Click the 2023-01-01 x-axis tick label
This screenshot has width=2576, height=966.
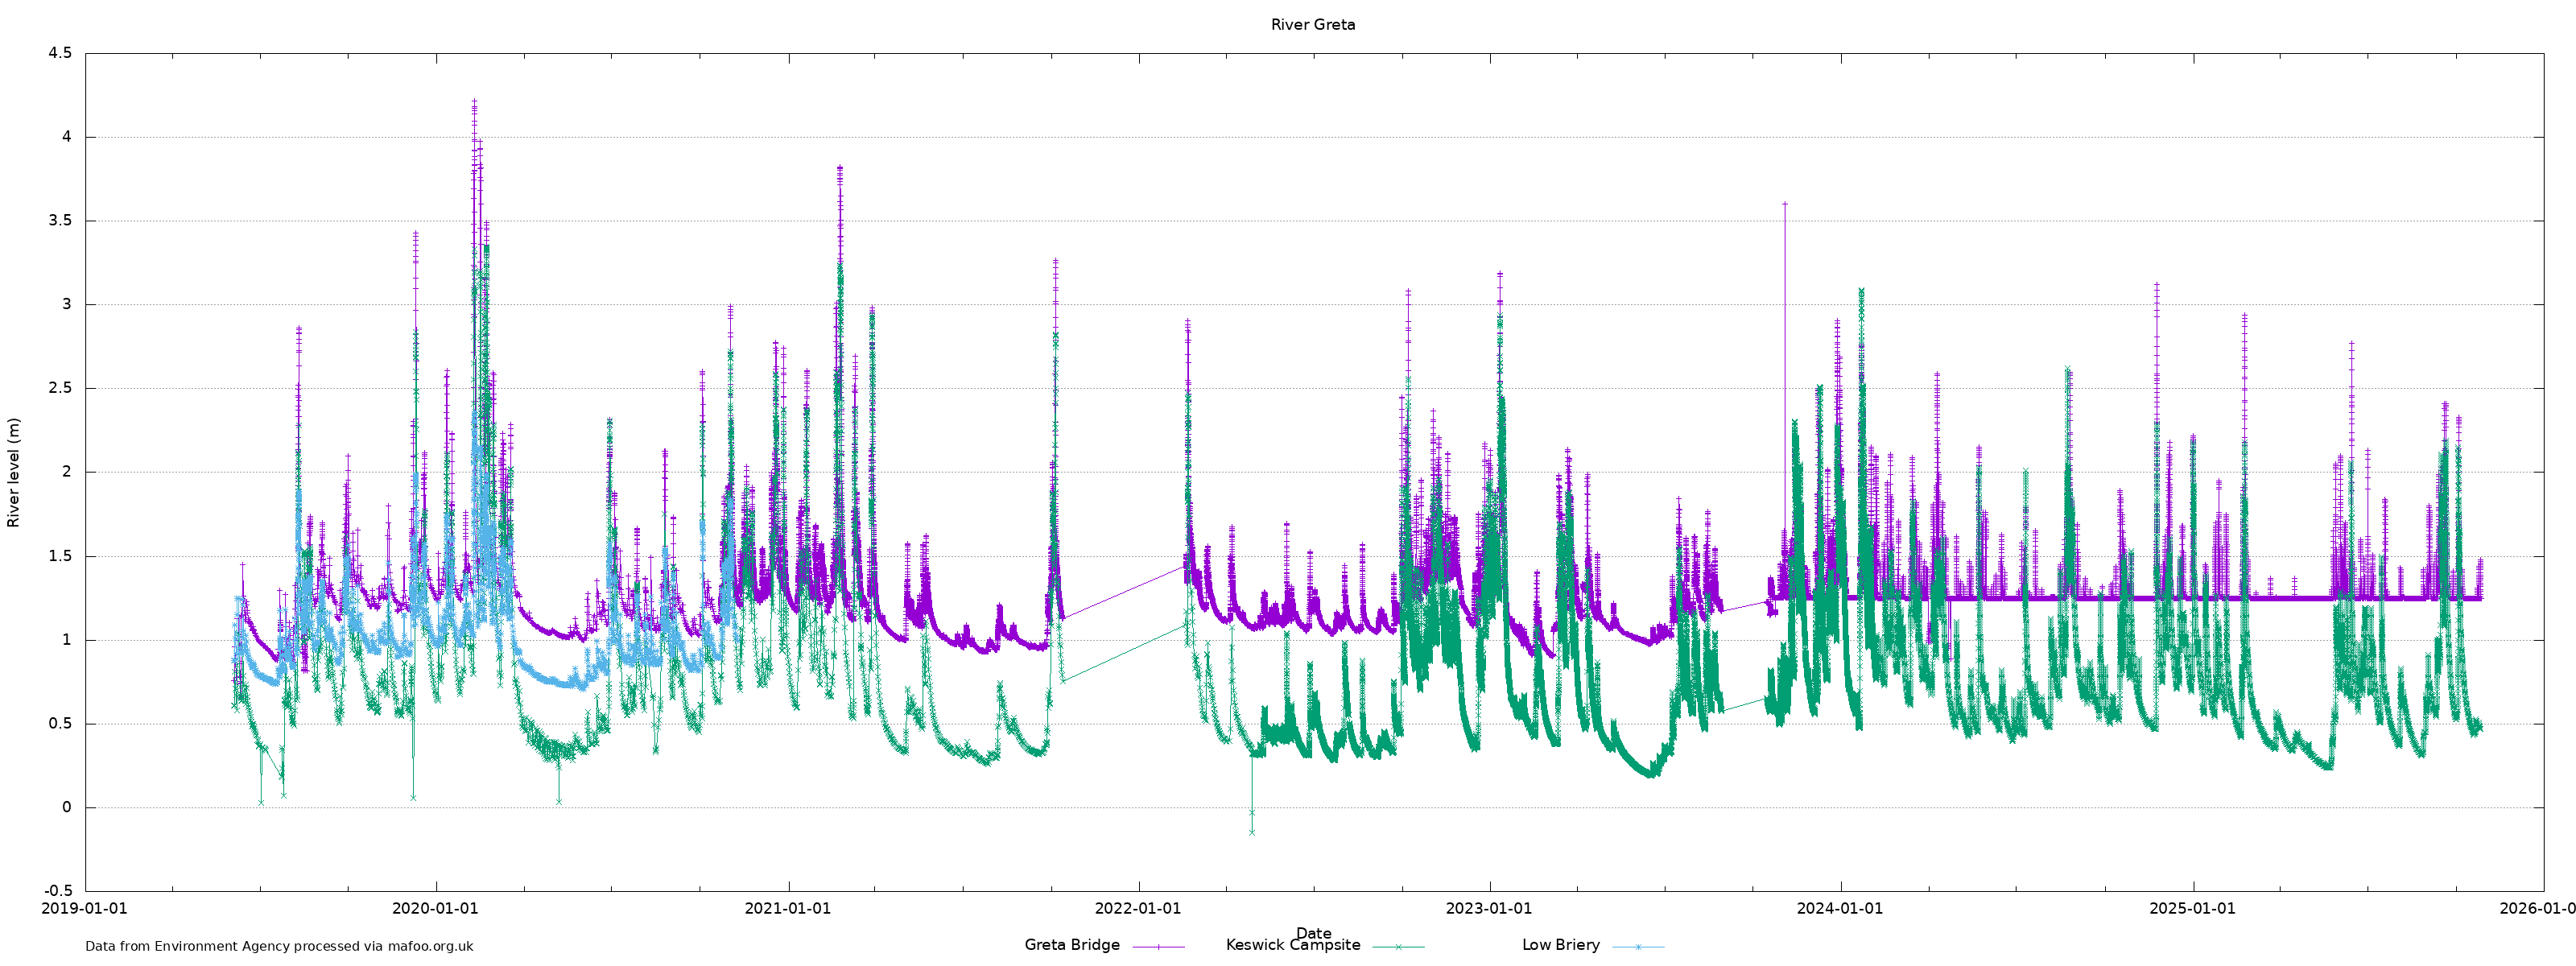coord(1489,909)
